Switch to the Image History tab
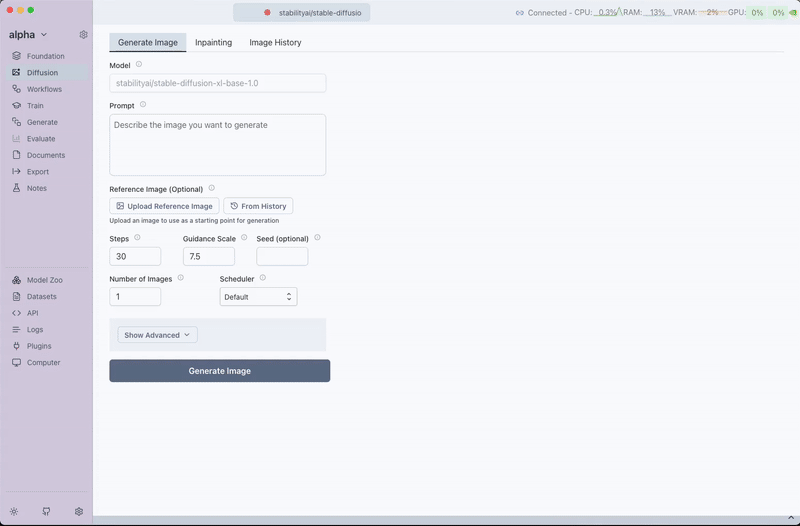The width and height of the screenshot is (800, 526). 275,43
